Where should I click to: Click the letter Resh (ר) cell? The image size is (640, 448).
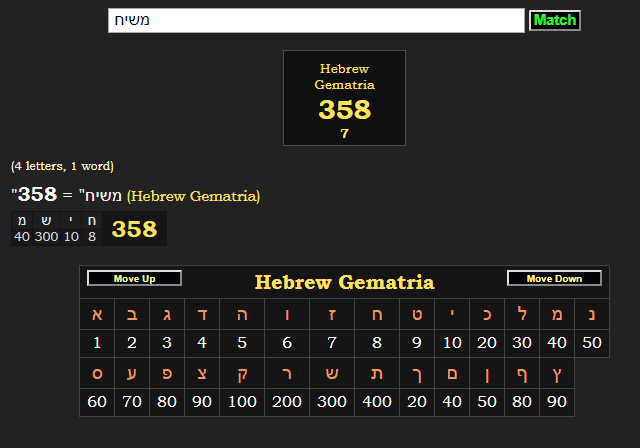tap(287, 374)
